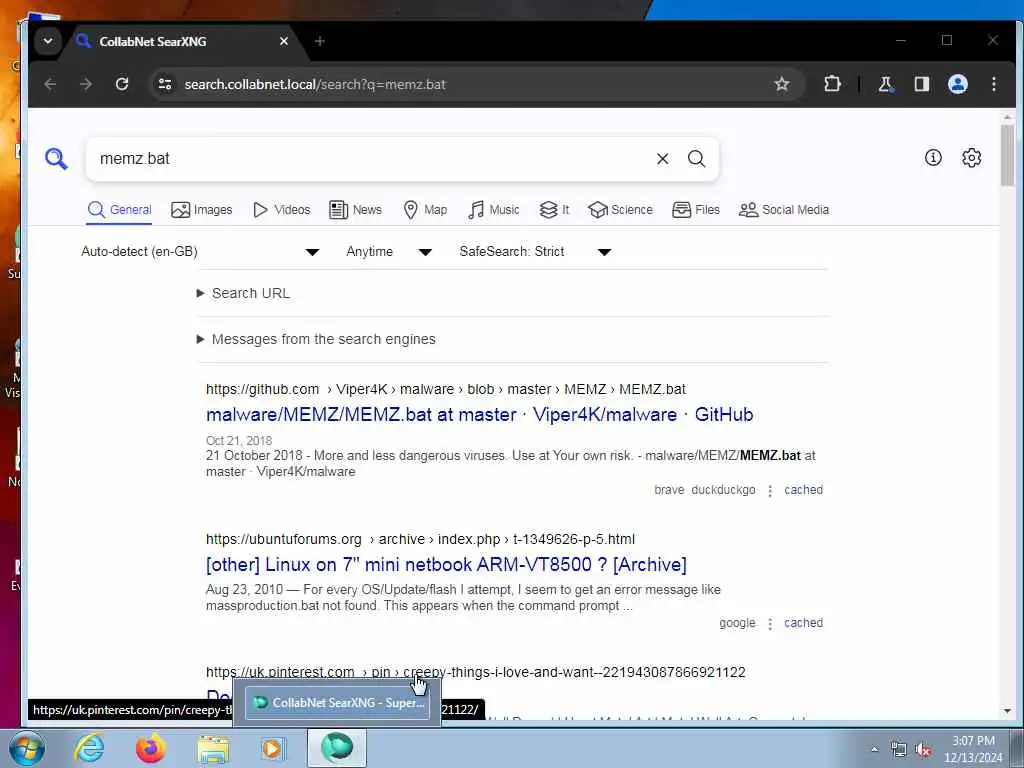Open cached link for ubuntuforums result
The height and width of the screenshot is (768, 1024).
[x=803, y=623]
